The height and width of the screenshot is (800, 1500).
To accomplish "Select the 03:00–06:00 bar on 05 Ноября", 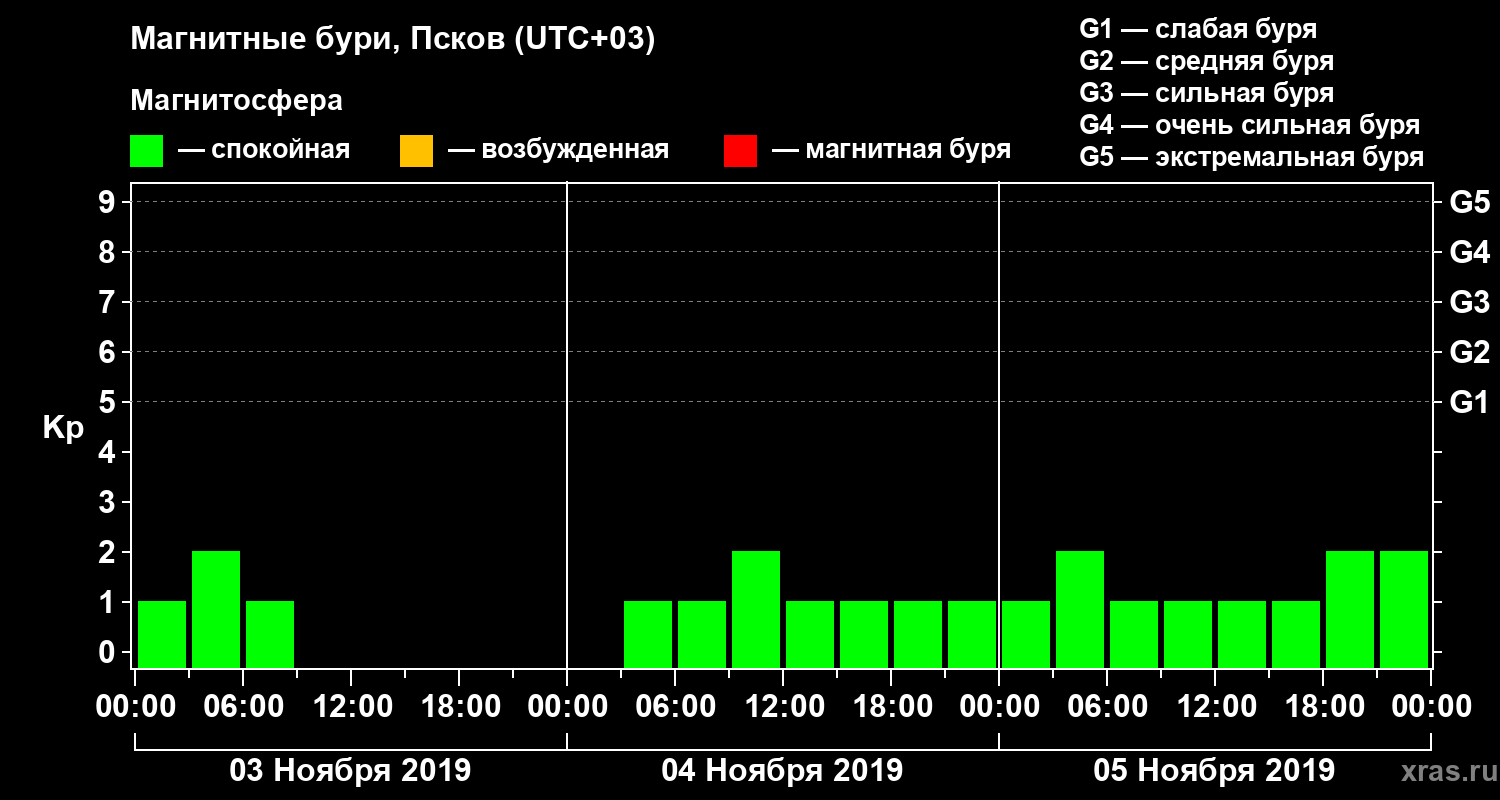I will pyautogui.click(x=1080, y=609).
